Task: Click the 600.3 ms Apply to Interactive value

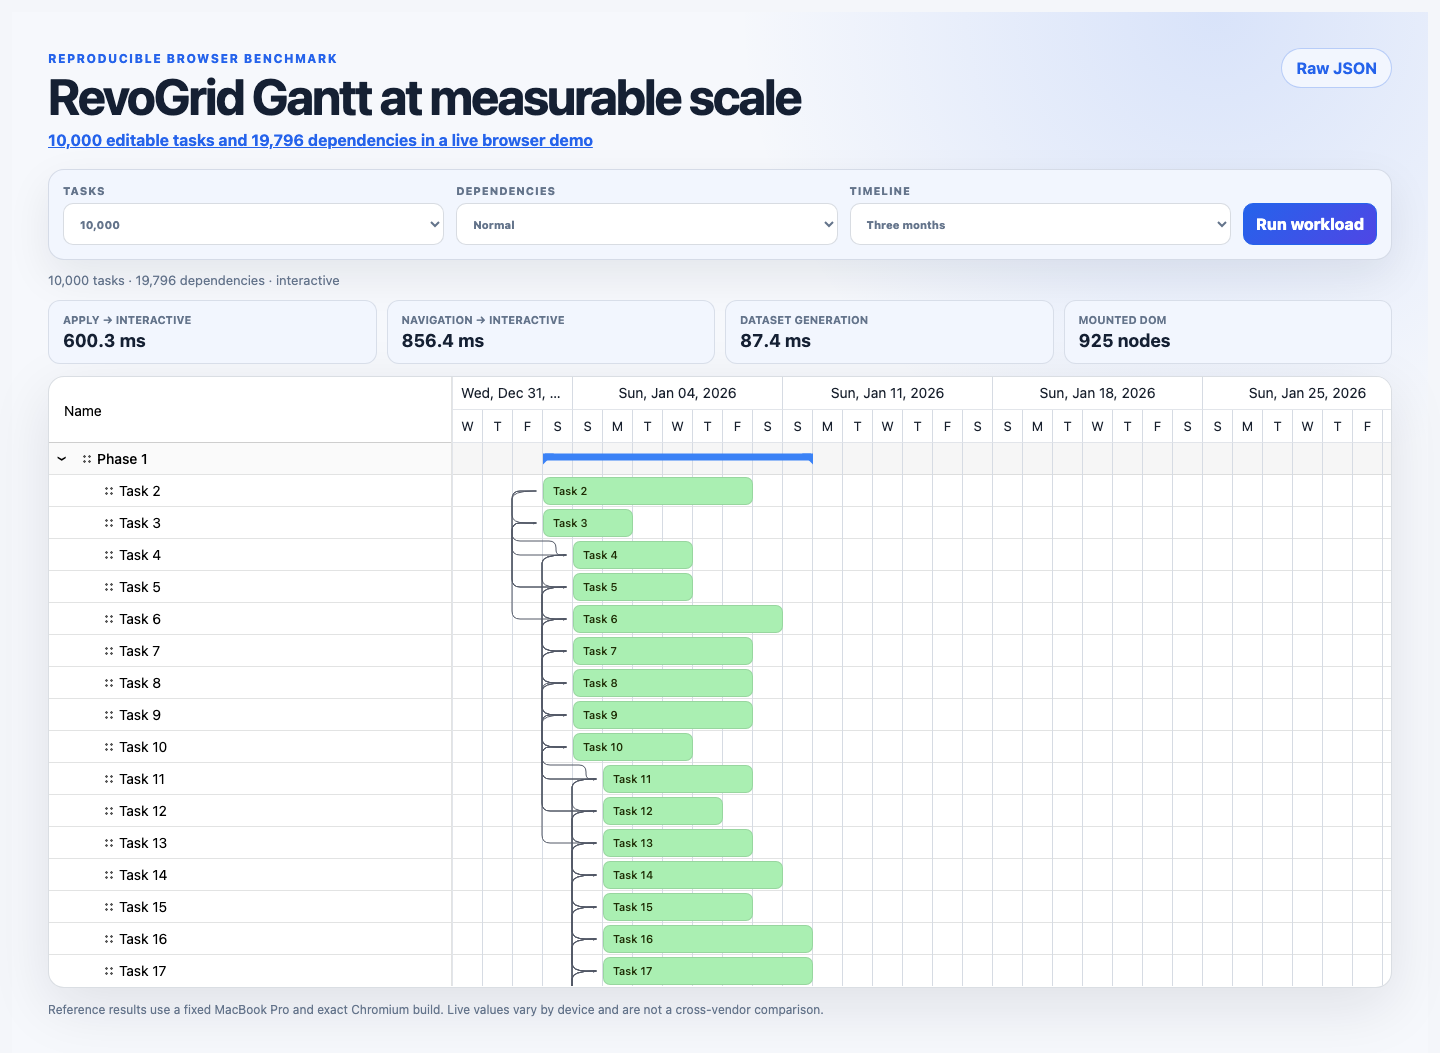Action: point(104,341)
